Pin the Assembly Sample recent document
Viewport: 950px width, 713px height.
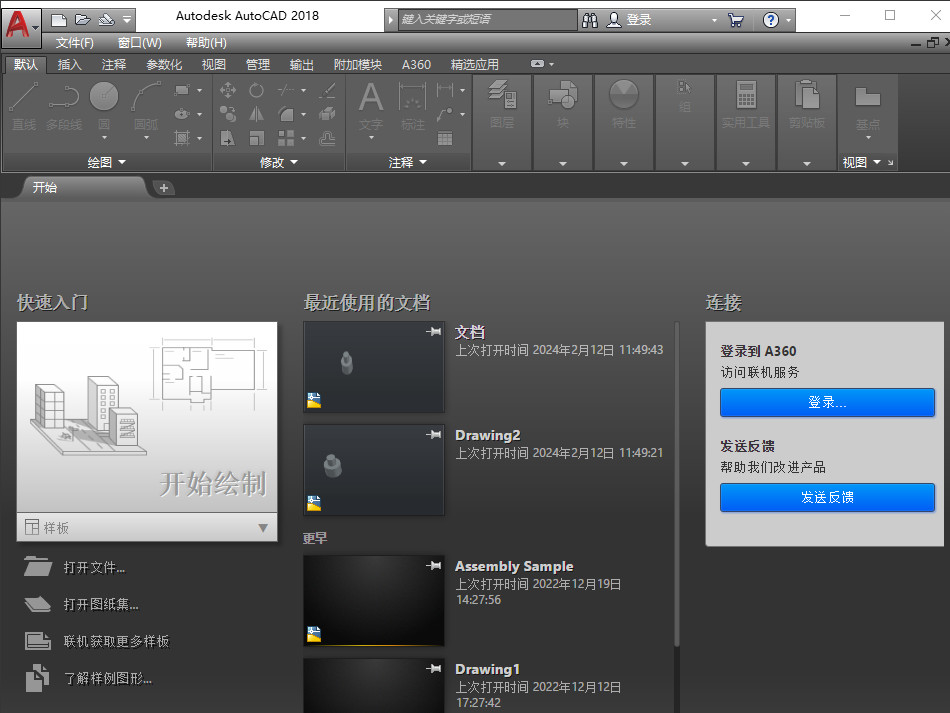(x=433, y=565)
